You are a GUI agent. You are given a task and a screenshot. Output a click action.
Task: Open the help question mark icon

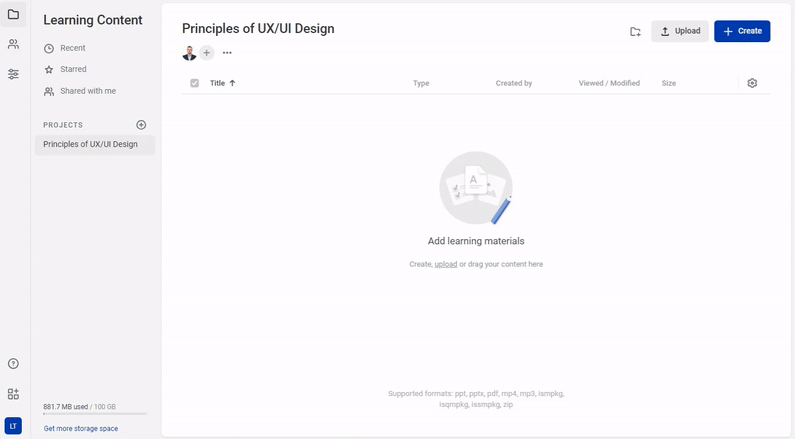(13, 363)
